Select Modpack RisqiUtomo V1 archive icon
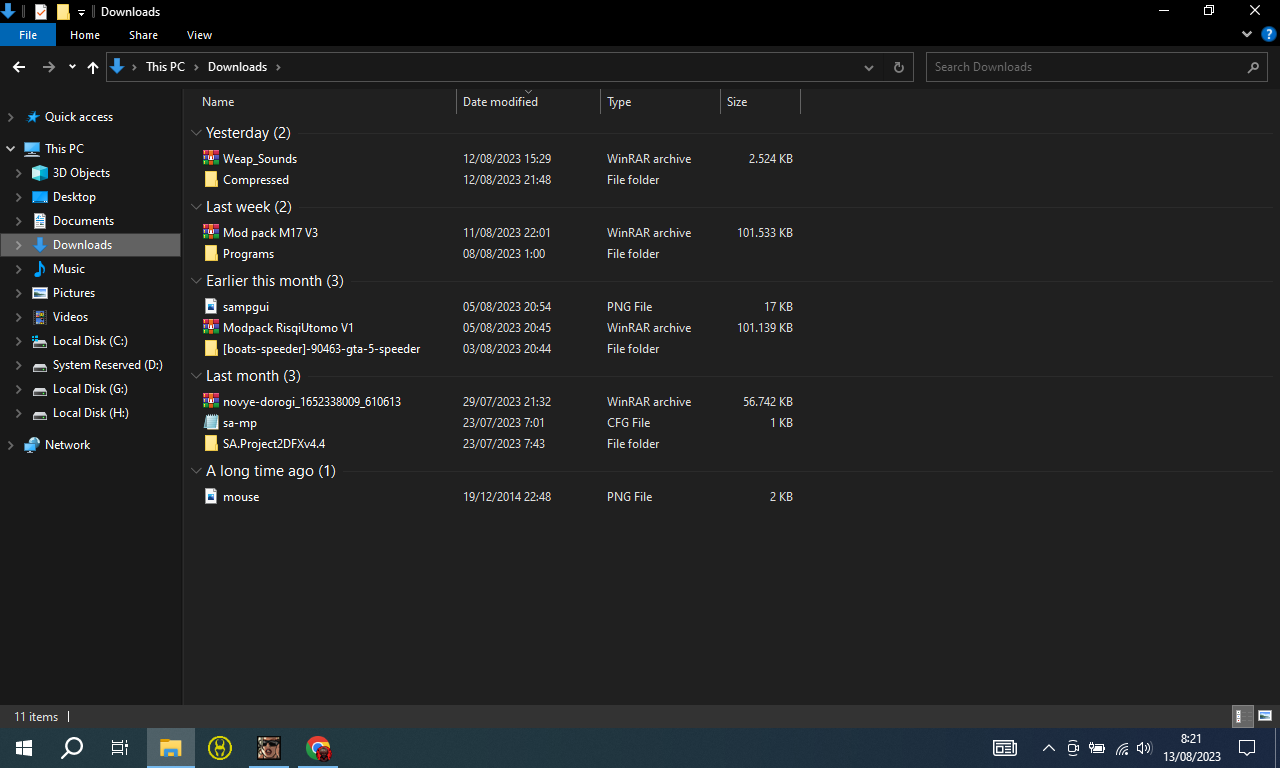The height and width of the screenshot is (768, 1280). (211, 327)
